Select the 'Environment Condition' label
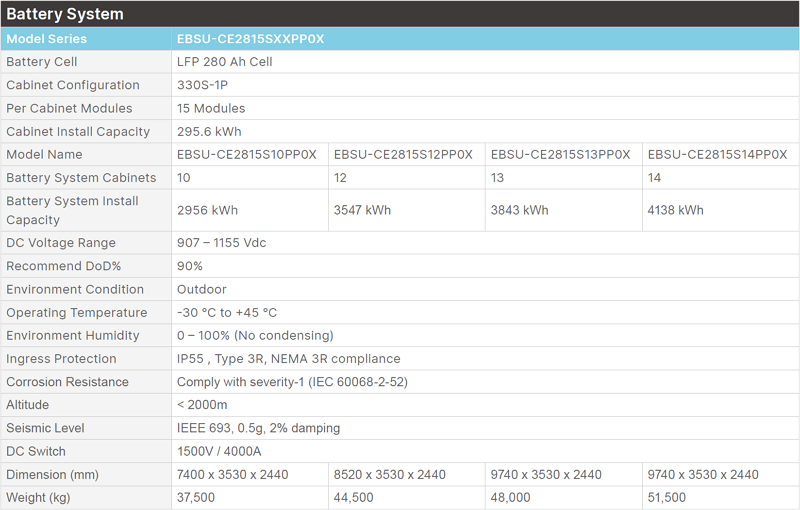 tap(75, 290)
